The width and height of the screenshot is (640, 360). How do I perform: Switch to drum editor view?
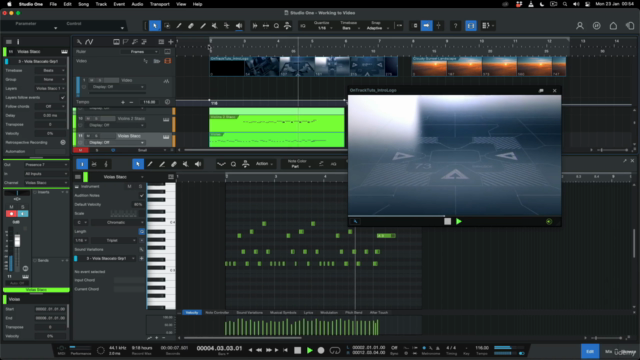(94, 164)
